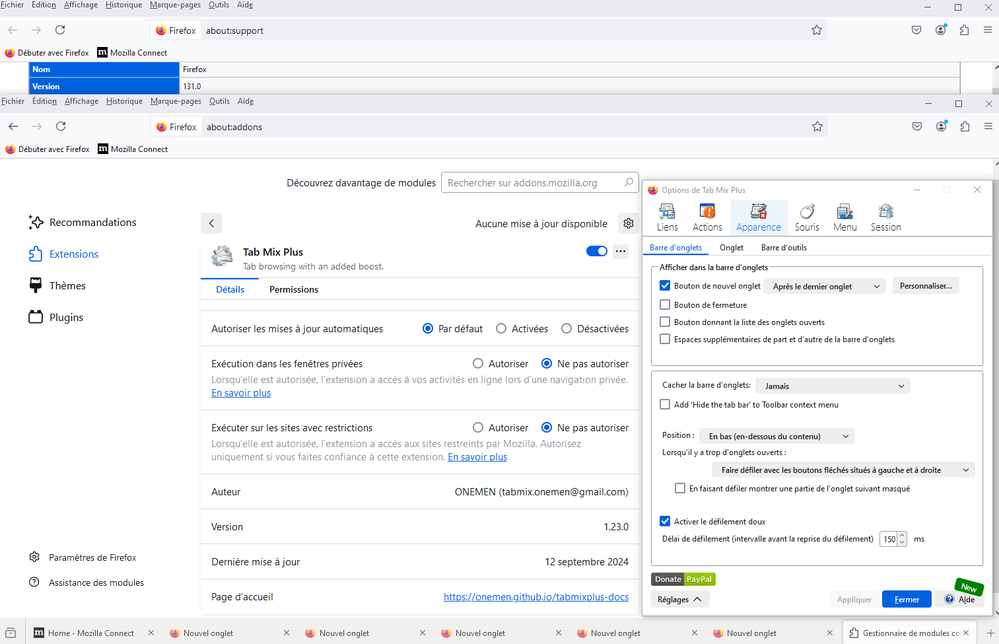
Task: Open 'En savoir plus' link under private windows
Action: [241, 393]
